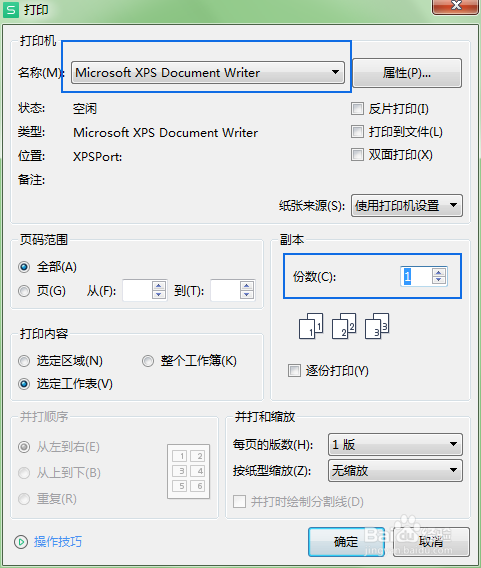Open the printer name dropdown
Image resolution: width=481 pixels, height=568 pixels.
[208, 72]
